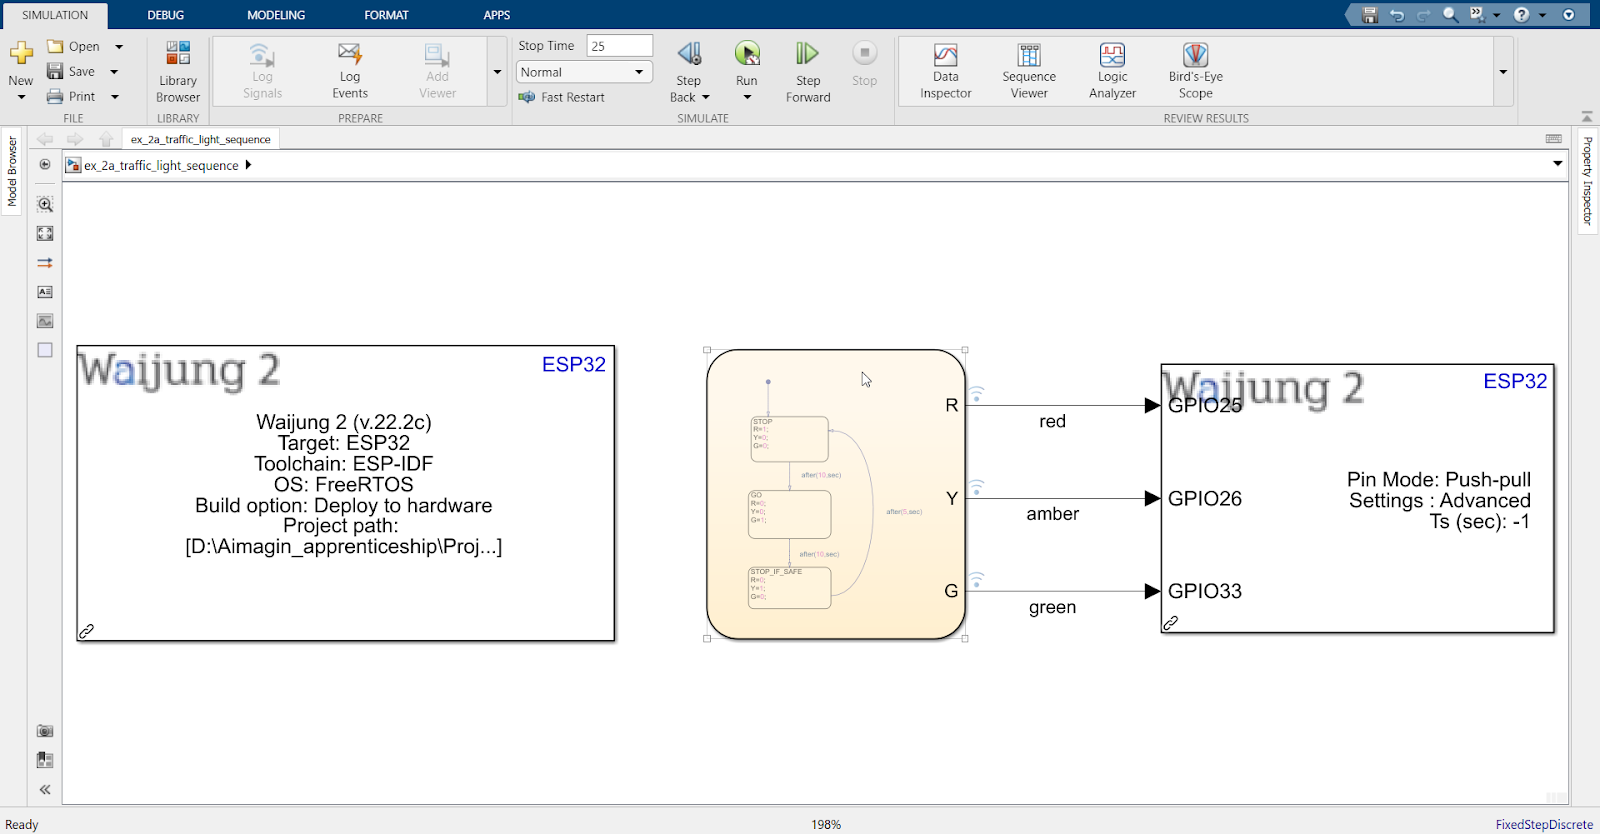Select the ex_2a_traffic_light_sequence model tab
This screenshot has width=1600, height=834.
pos(200,139)
